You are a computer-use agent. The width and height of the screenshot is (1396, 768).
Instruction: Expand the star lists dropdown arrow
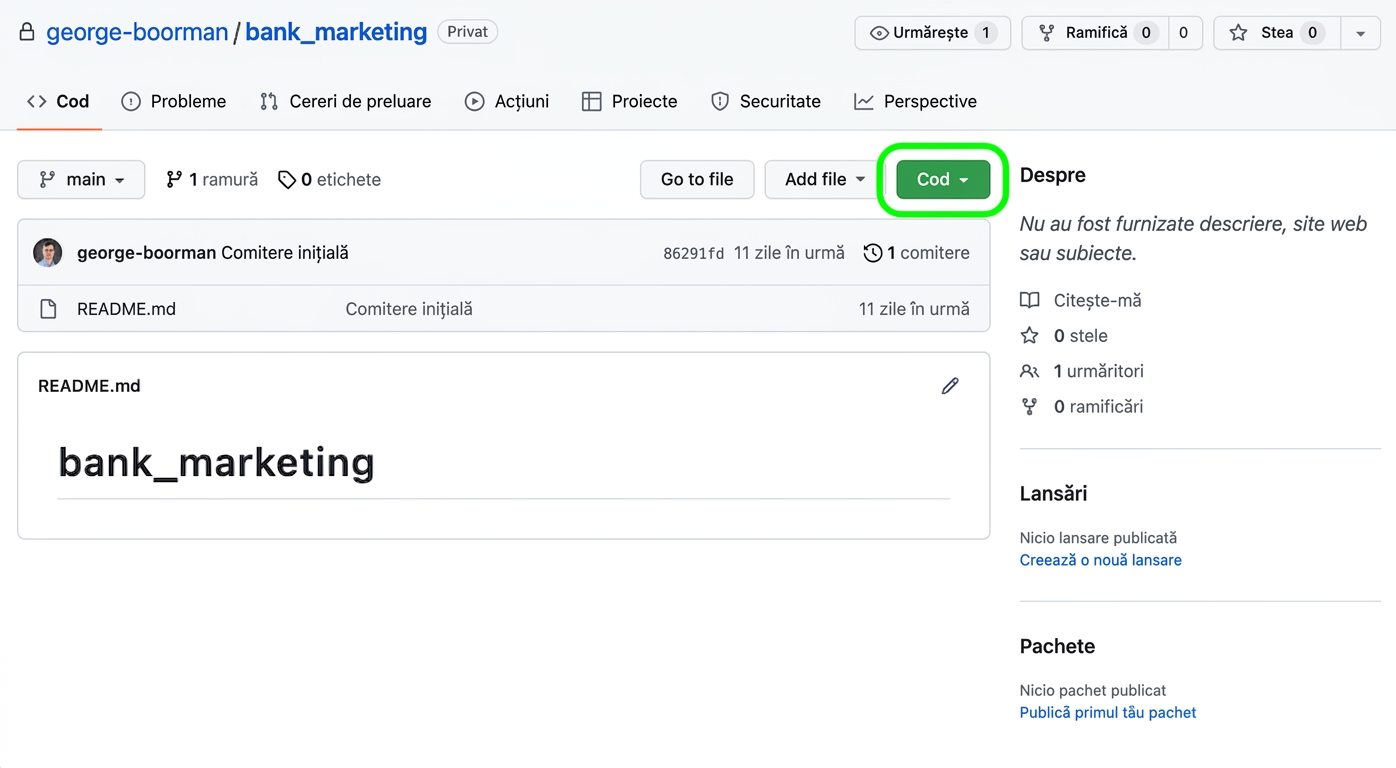(x=1360, y=33)
